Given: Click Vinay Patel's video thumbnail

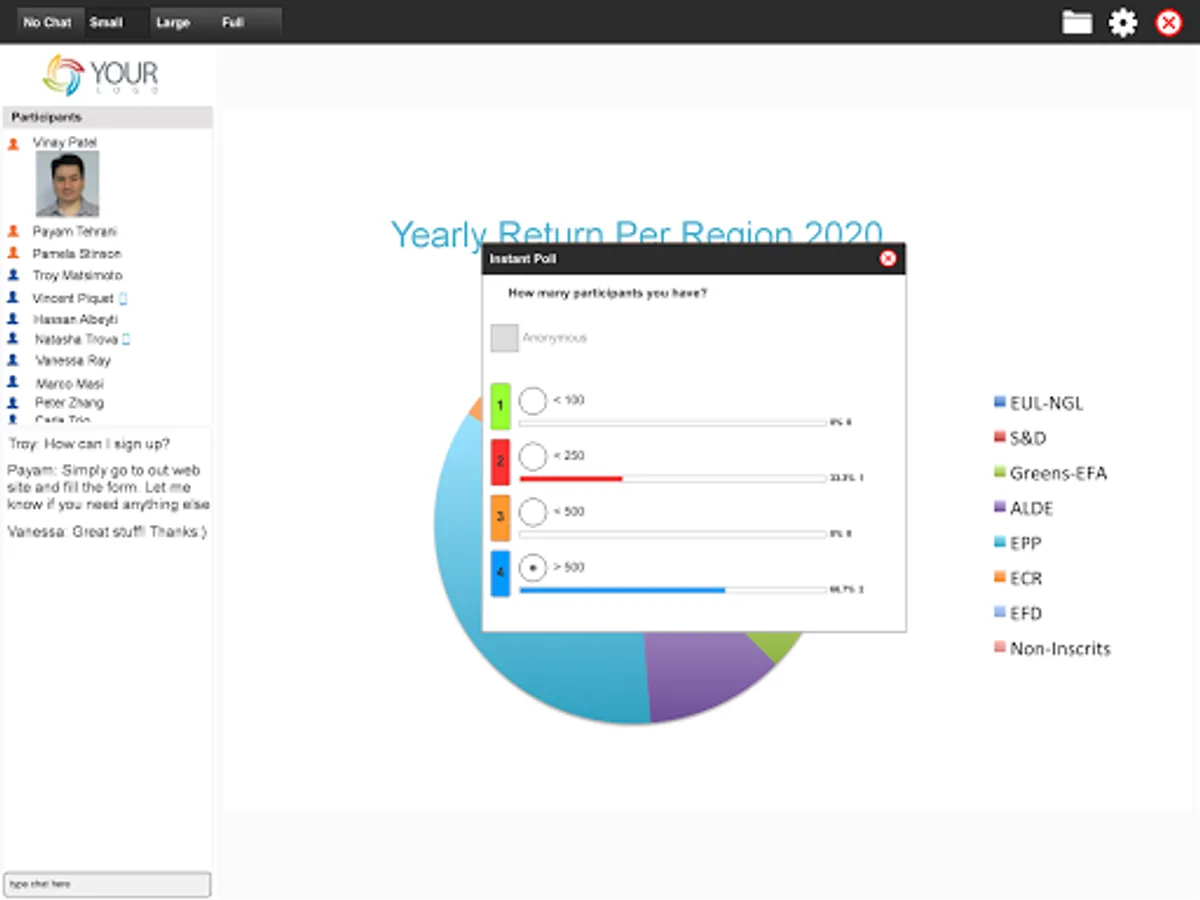Looking at the screenshot, I should pos(68,185).
